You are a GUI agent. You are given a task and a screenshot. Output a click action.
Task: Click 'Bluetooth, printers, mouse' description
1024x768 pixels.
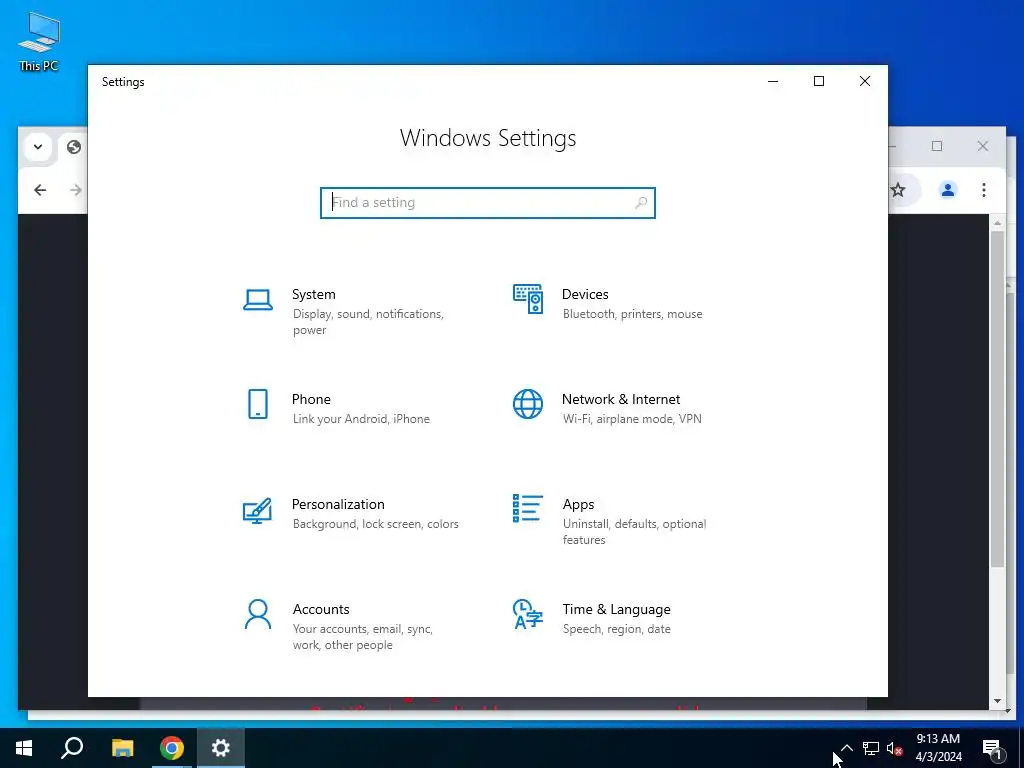pos(633,314)
